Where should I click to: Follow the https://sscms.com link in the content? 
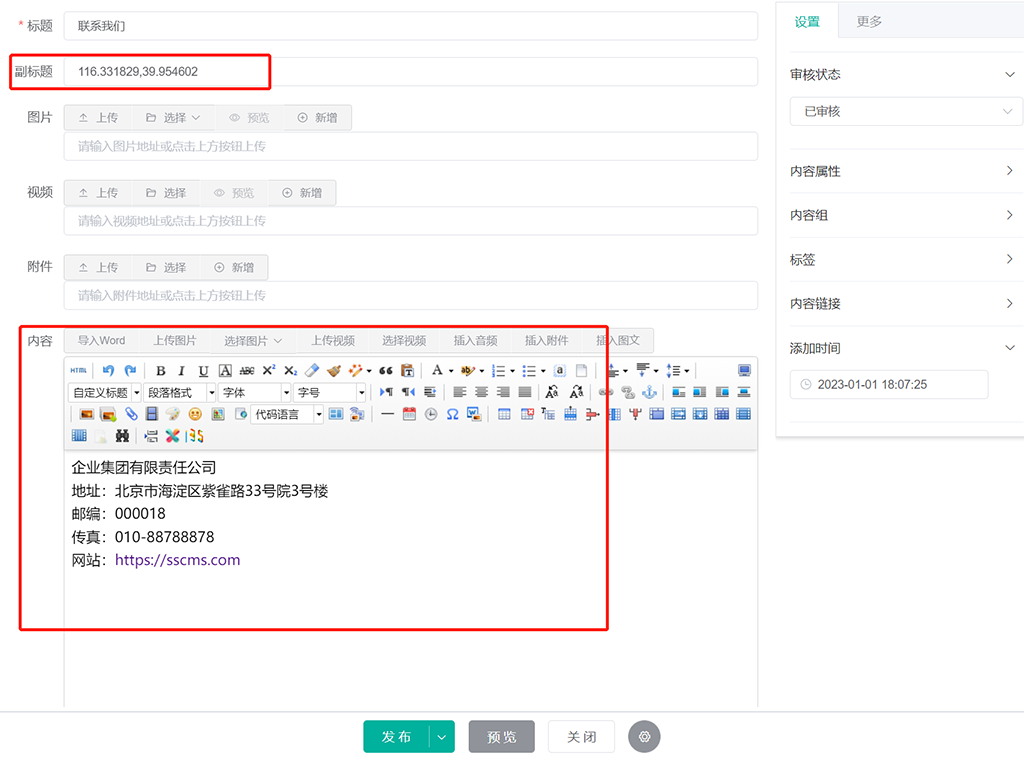[x=177, y=560]
